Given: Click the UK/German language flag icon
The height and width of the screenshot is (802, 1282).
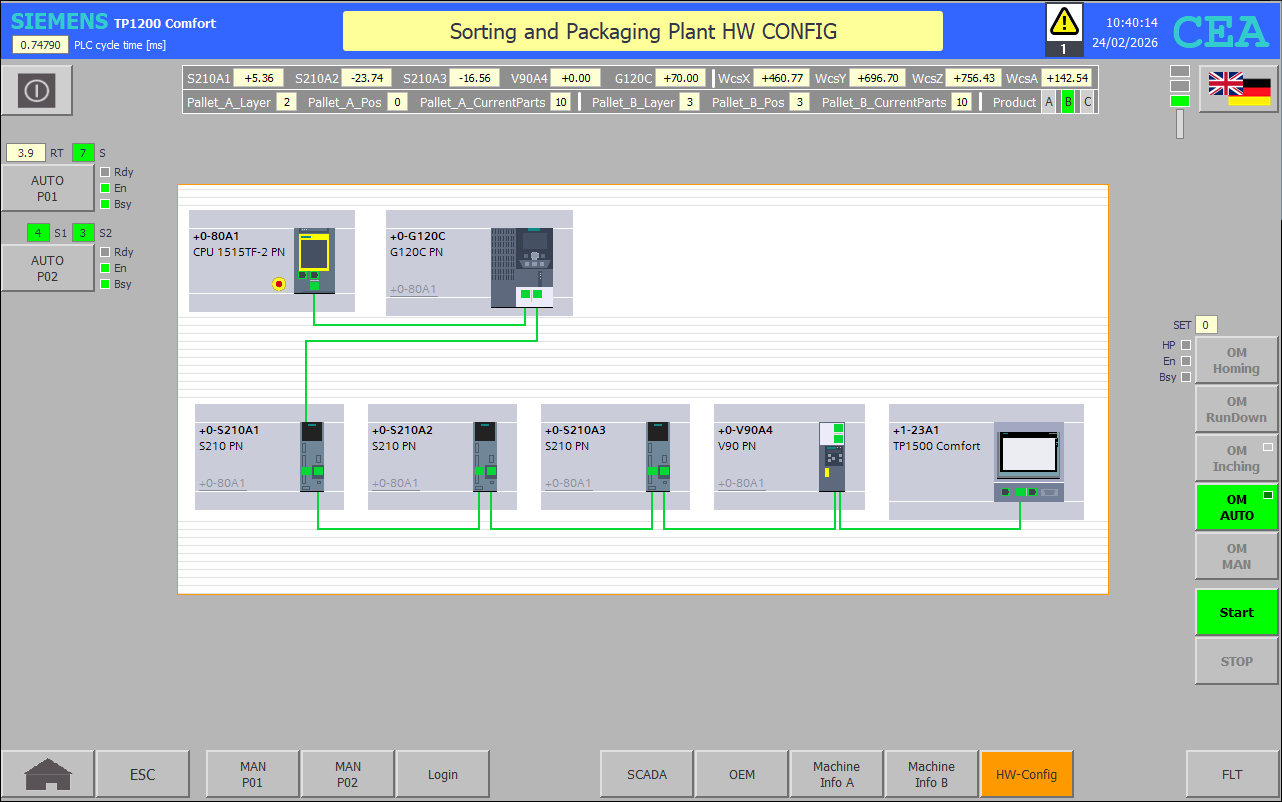Looking at the screenshot, I should point(1238,89).
